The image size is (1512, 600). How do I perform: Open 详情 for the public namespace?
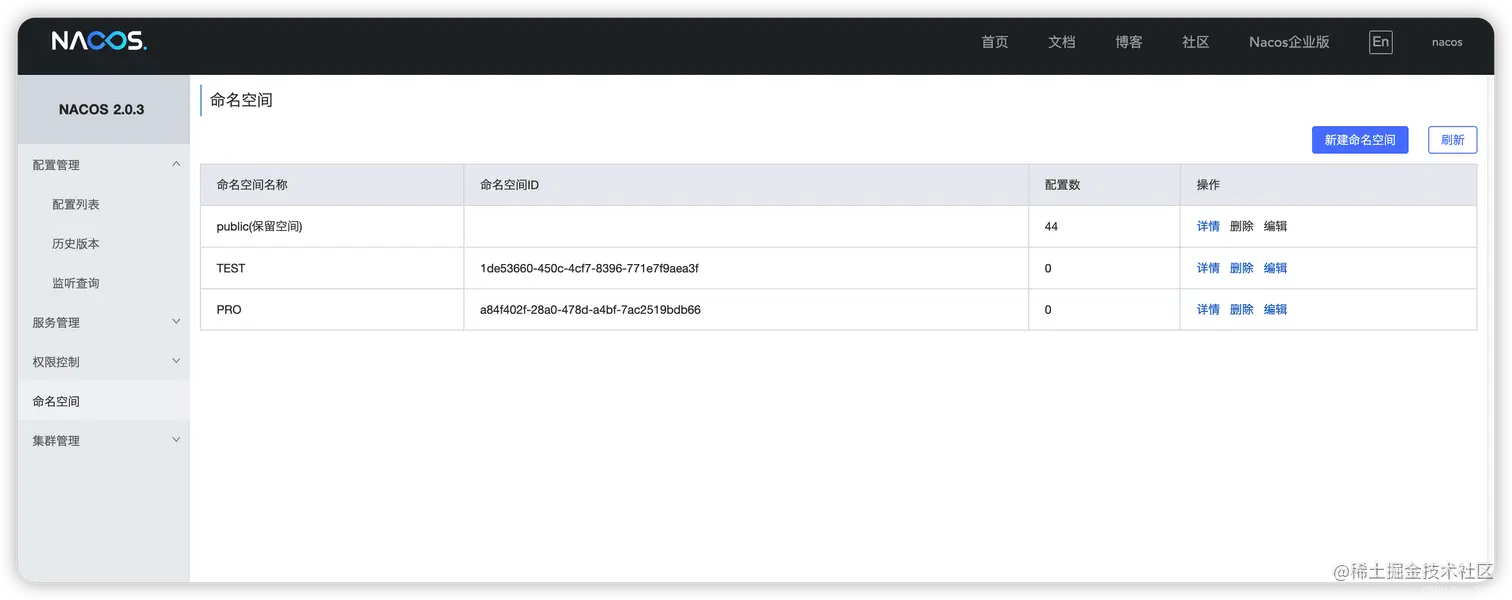point(1208,227)
